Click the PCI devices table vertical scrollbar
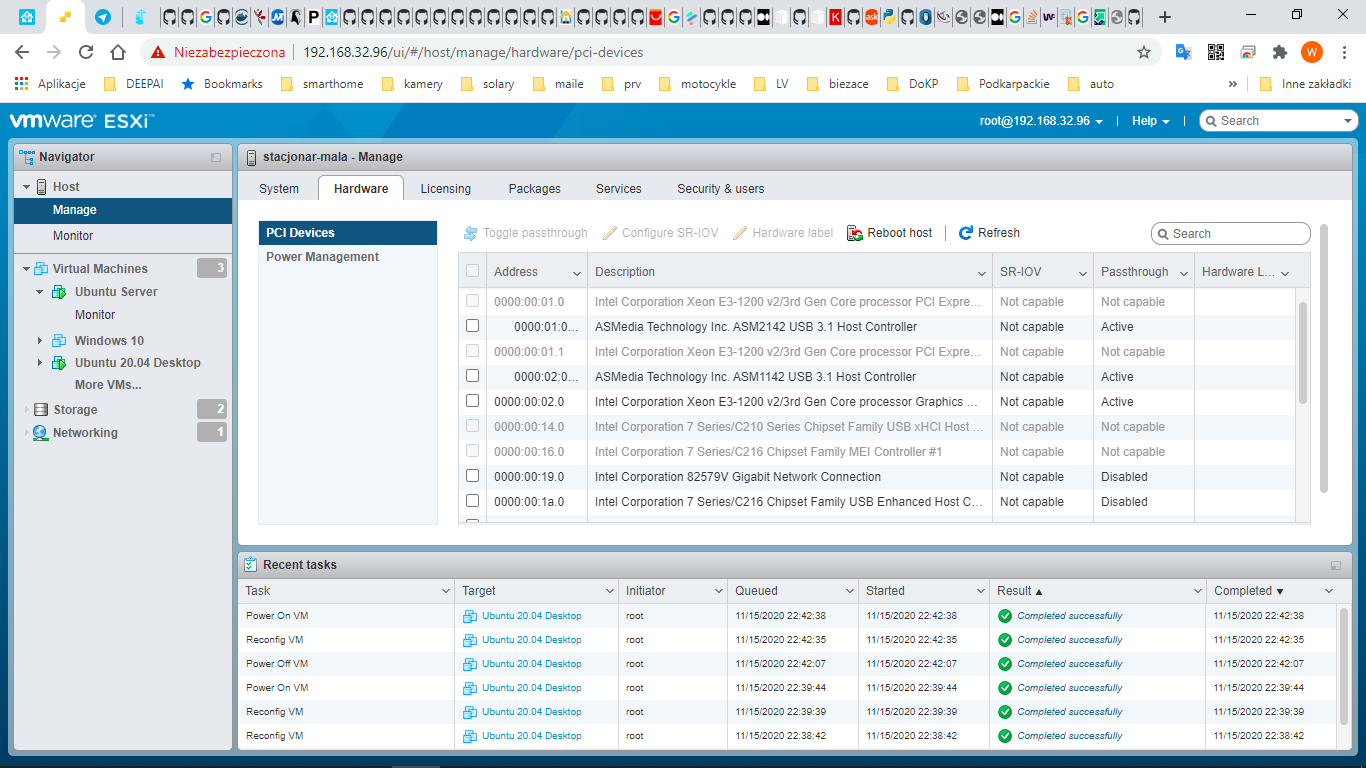 (x=1303, y=352)
